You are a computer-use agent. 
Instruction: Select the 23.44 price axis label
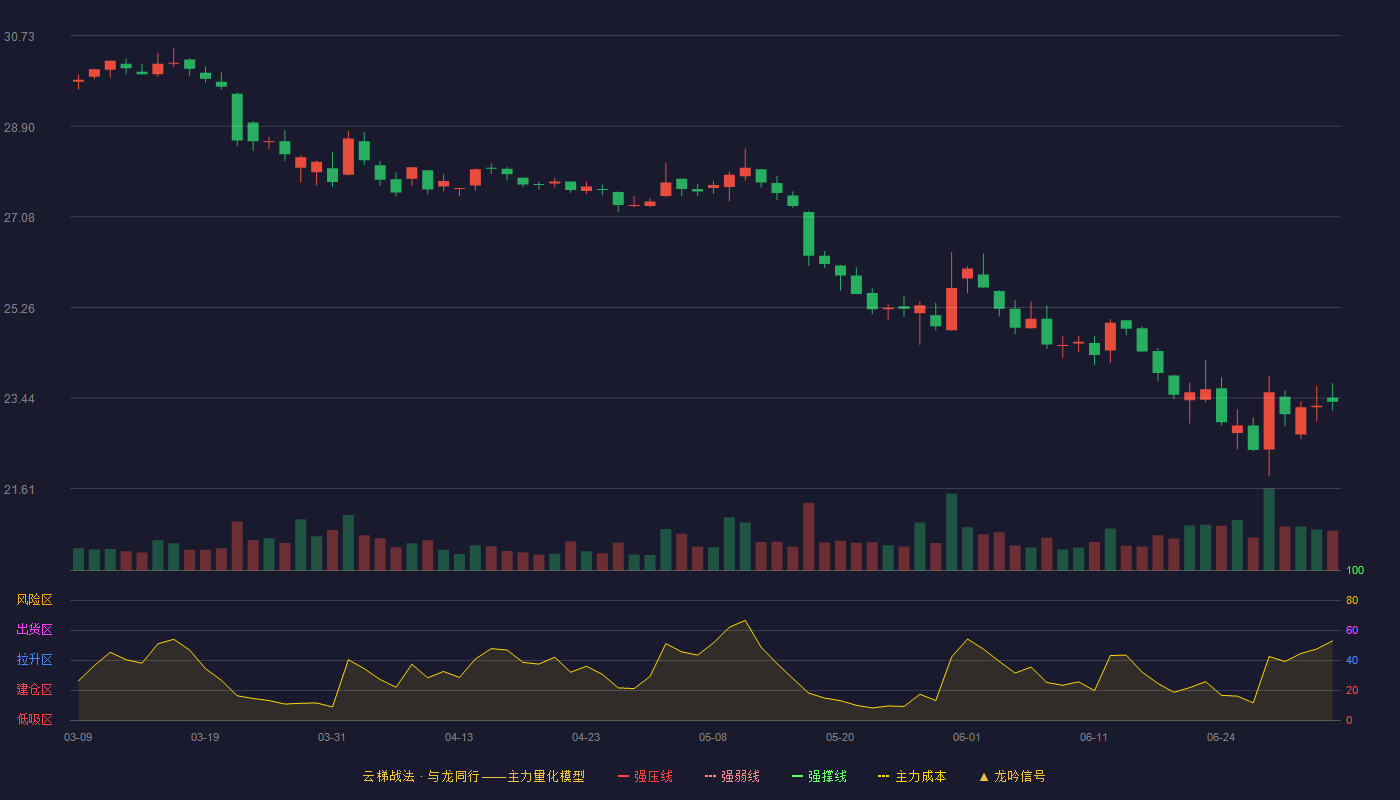click(19, 398)
